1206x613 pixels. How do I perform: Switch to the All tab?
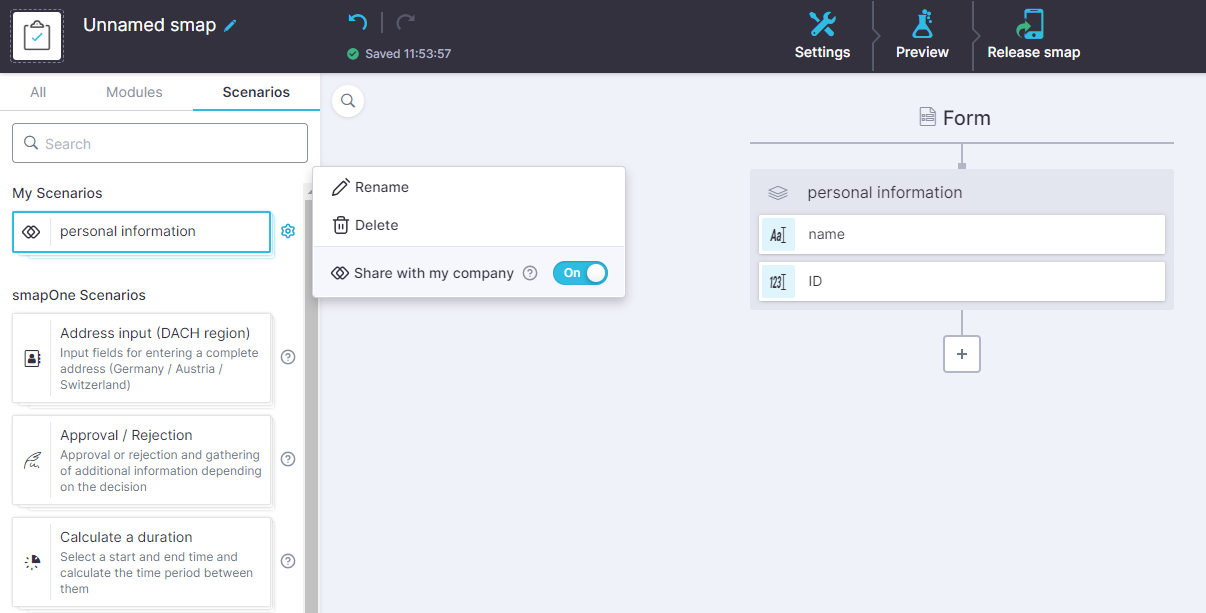click(x=40, y=91)
